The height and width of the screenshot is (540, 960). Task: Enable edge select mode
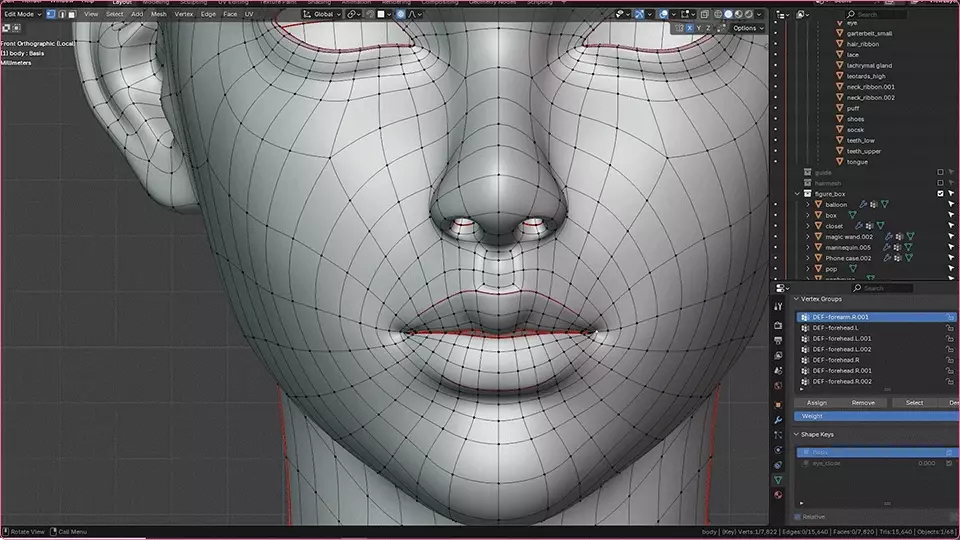pos(62,14)
